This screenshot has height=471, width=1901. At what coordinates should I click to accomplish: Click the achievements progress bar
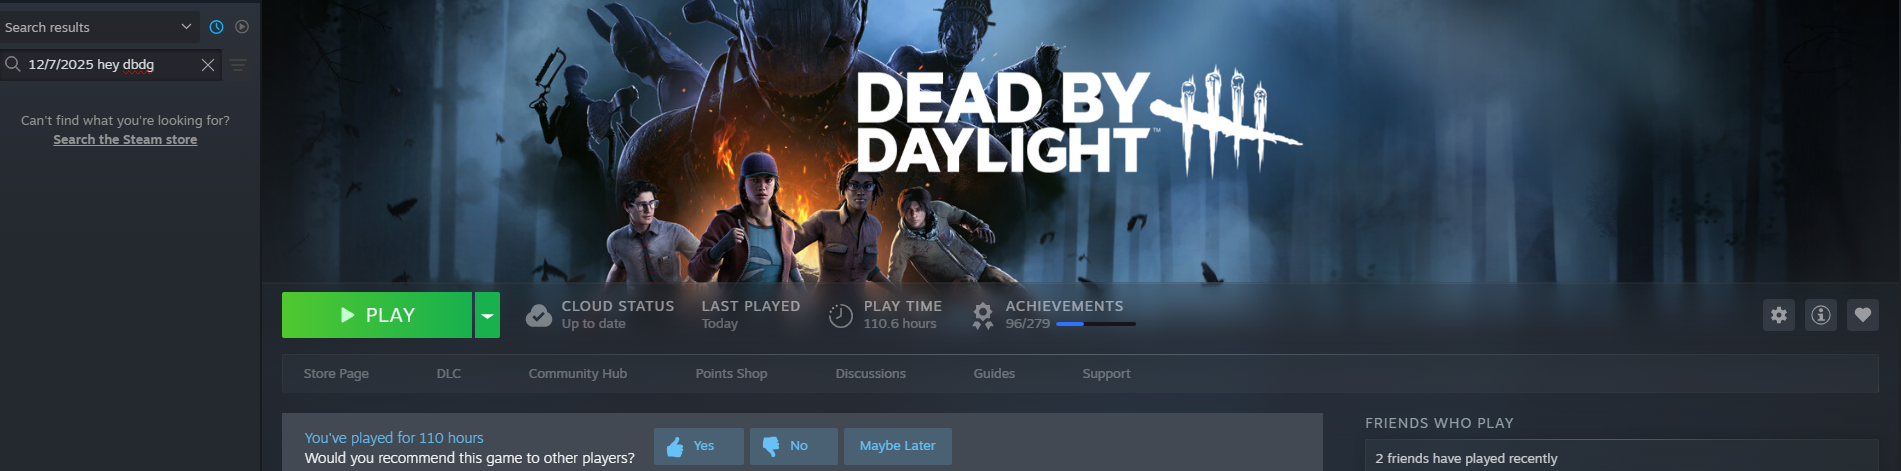[x=1096, y=324]
